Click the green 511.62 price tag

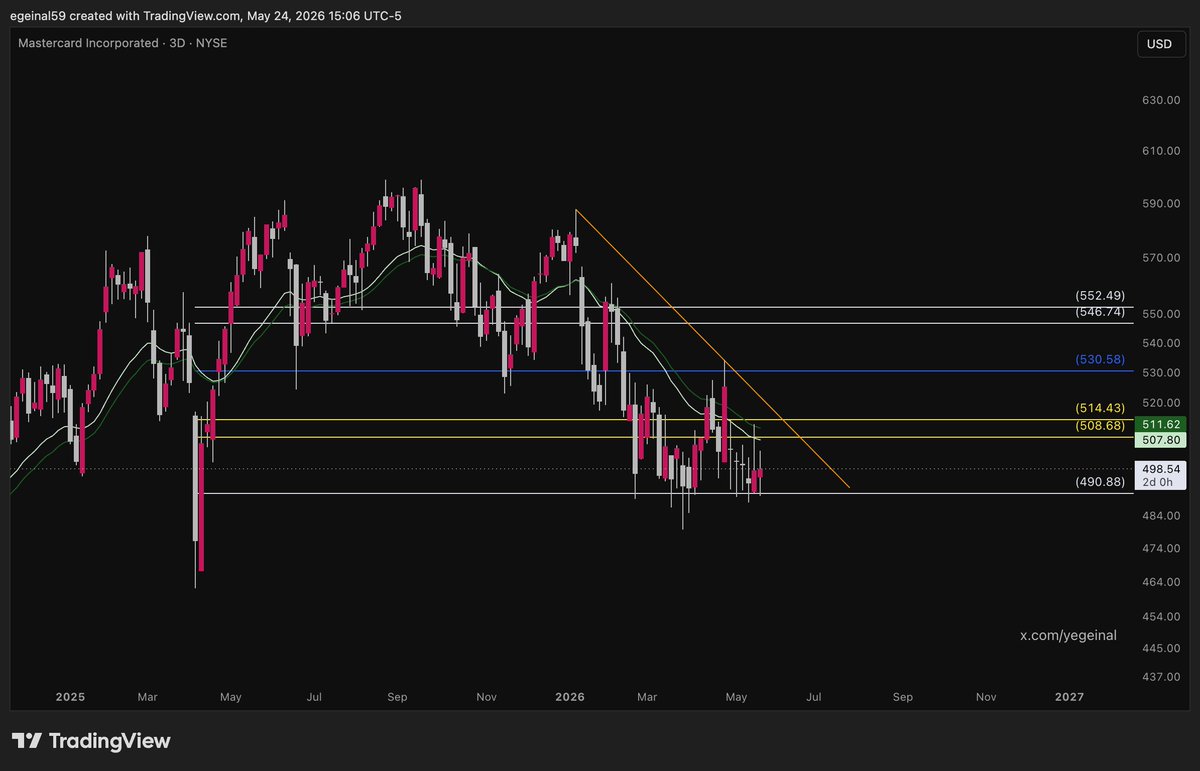click(1161, 424)
